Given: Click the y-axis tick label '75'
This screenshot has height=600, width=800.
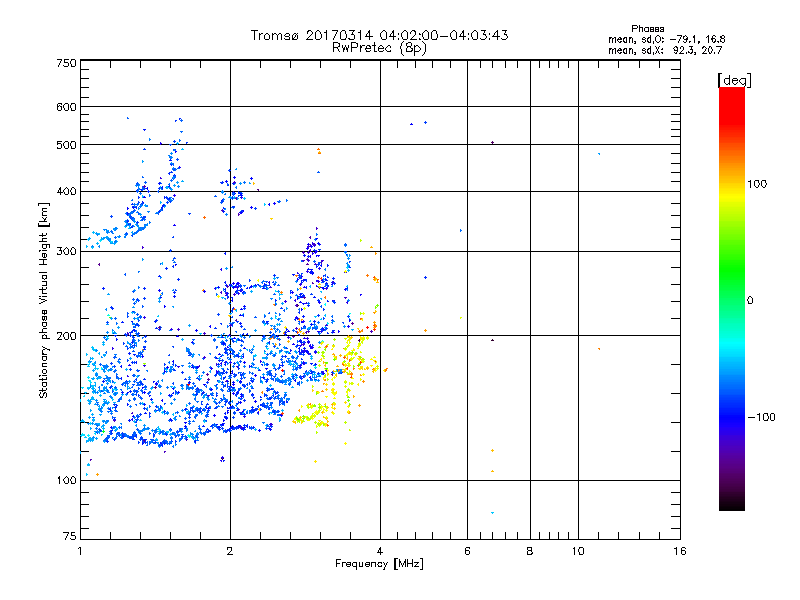Looking at the screenshot, I should pos(70,536).
